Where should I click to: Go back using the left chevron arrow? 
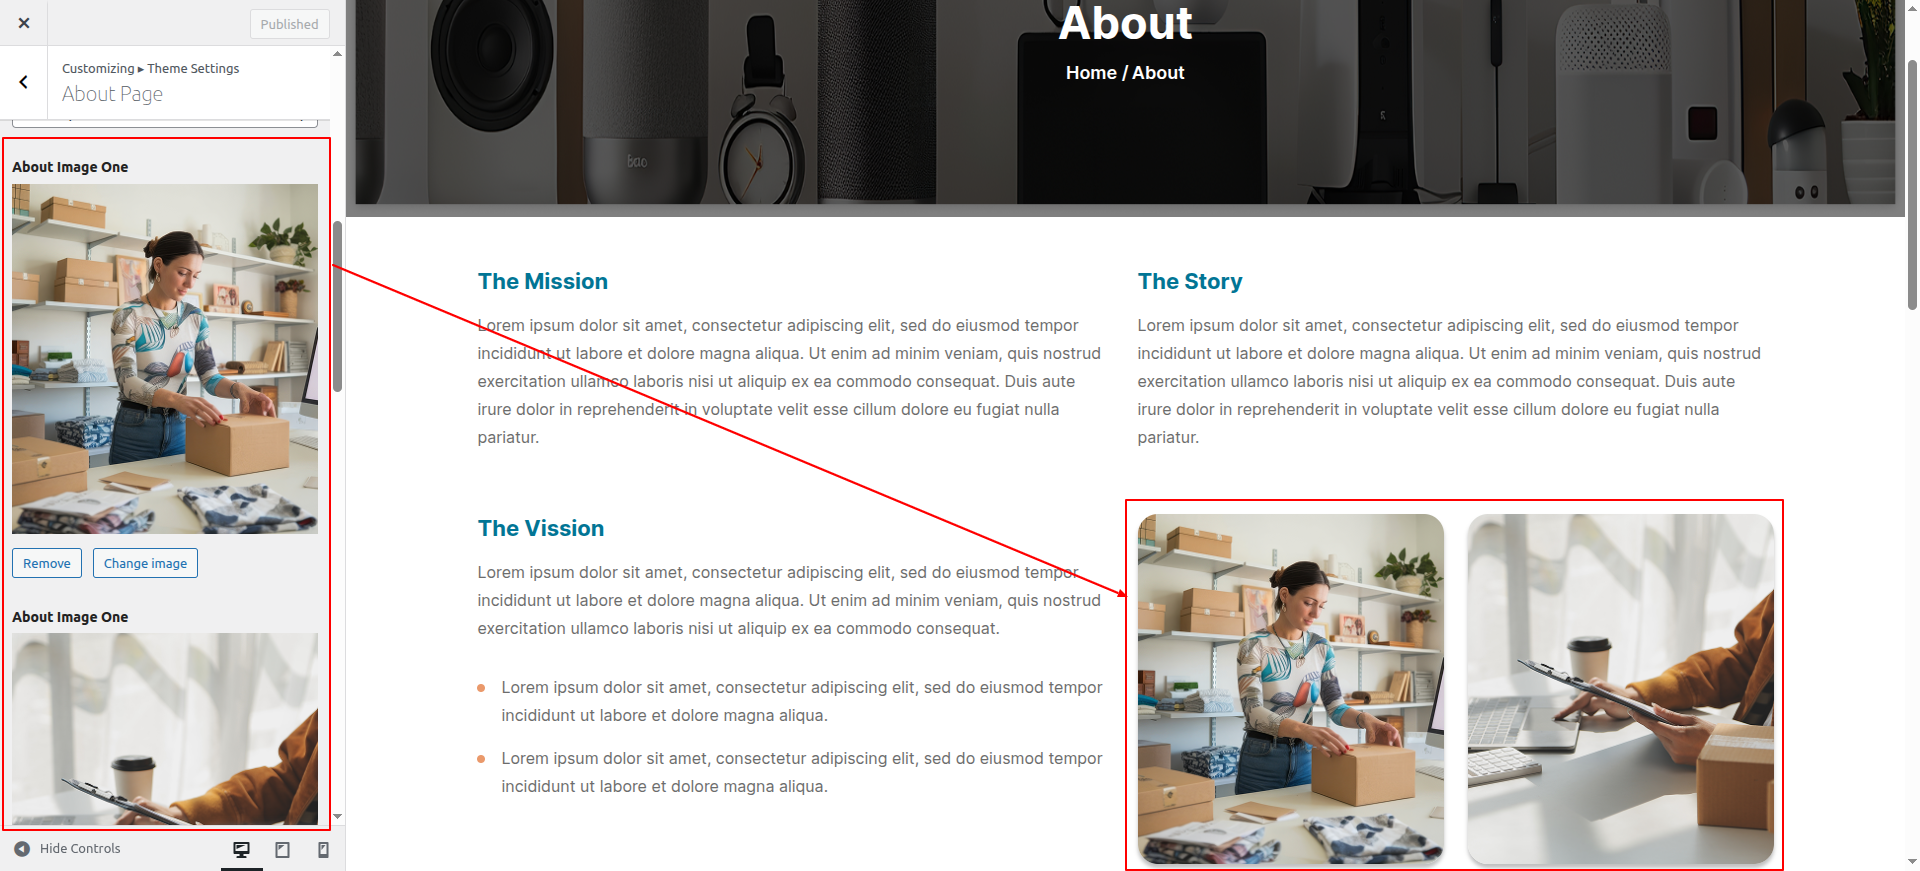coord(24,82)
